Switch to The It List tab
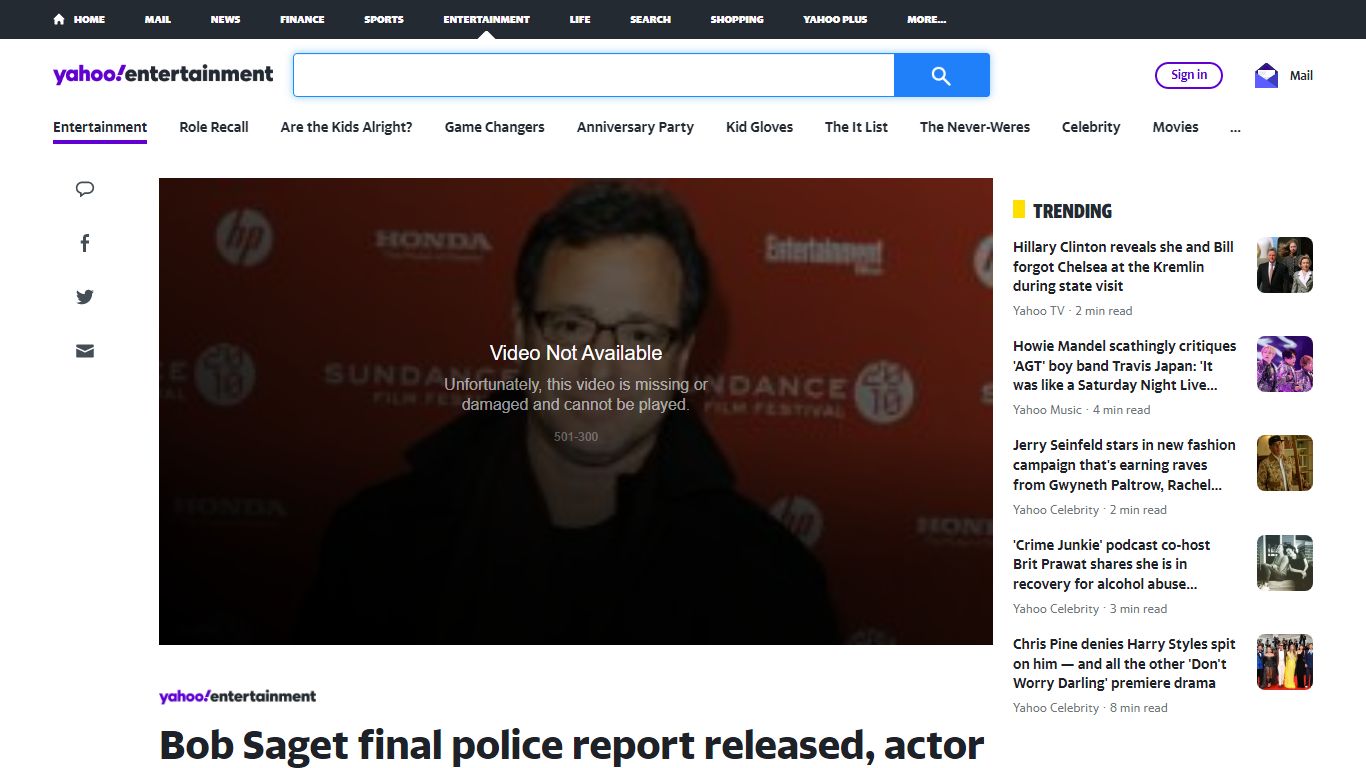 click(856, 127)
